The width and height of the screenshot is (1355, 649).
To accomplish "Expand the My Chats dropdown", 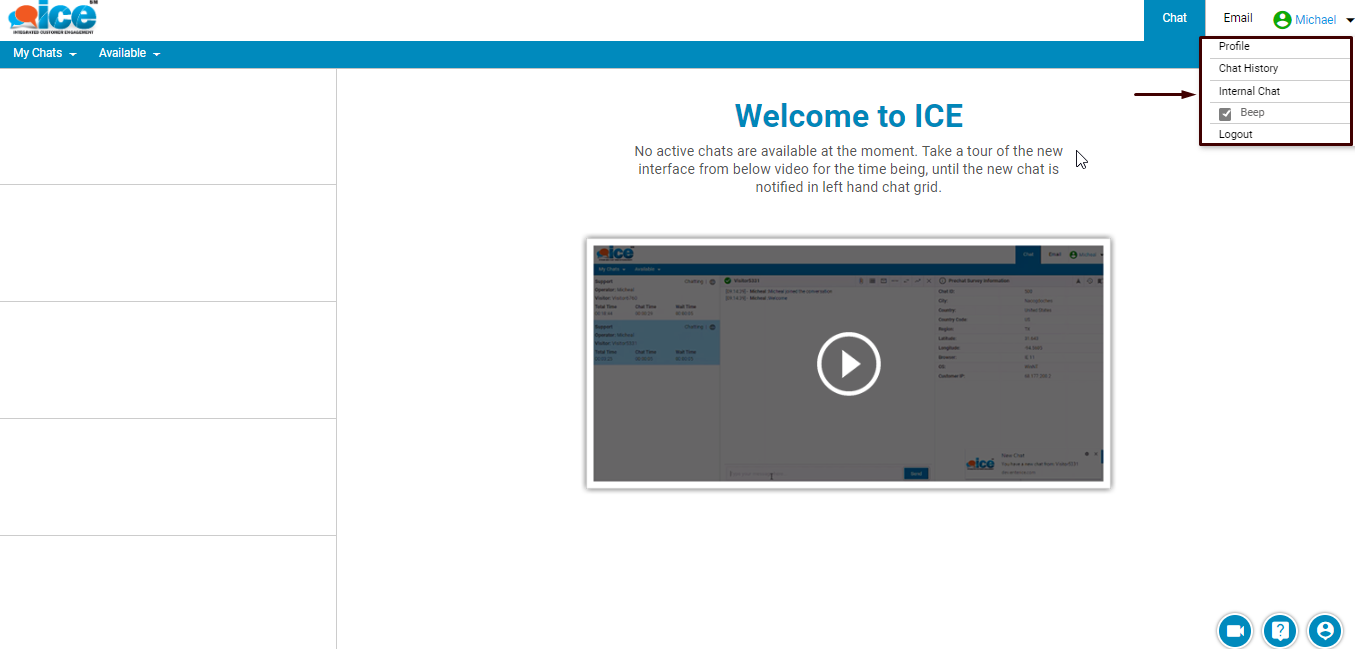I will pyautogui.click(x=44, y=54).
